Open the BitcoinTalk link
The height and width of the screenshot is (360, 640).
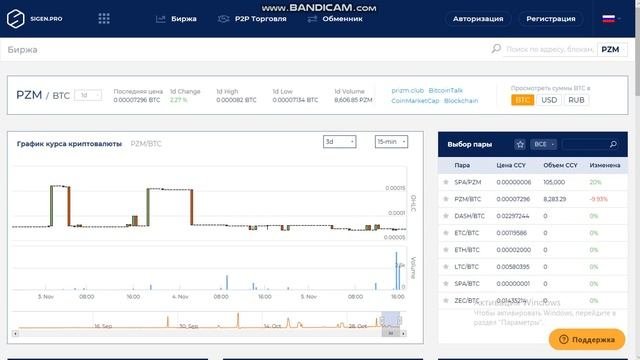(445, 90)
